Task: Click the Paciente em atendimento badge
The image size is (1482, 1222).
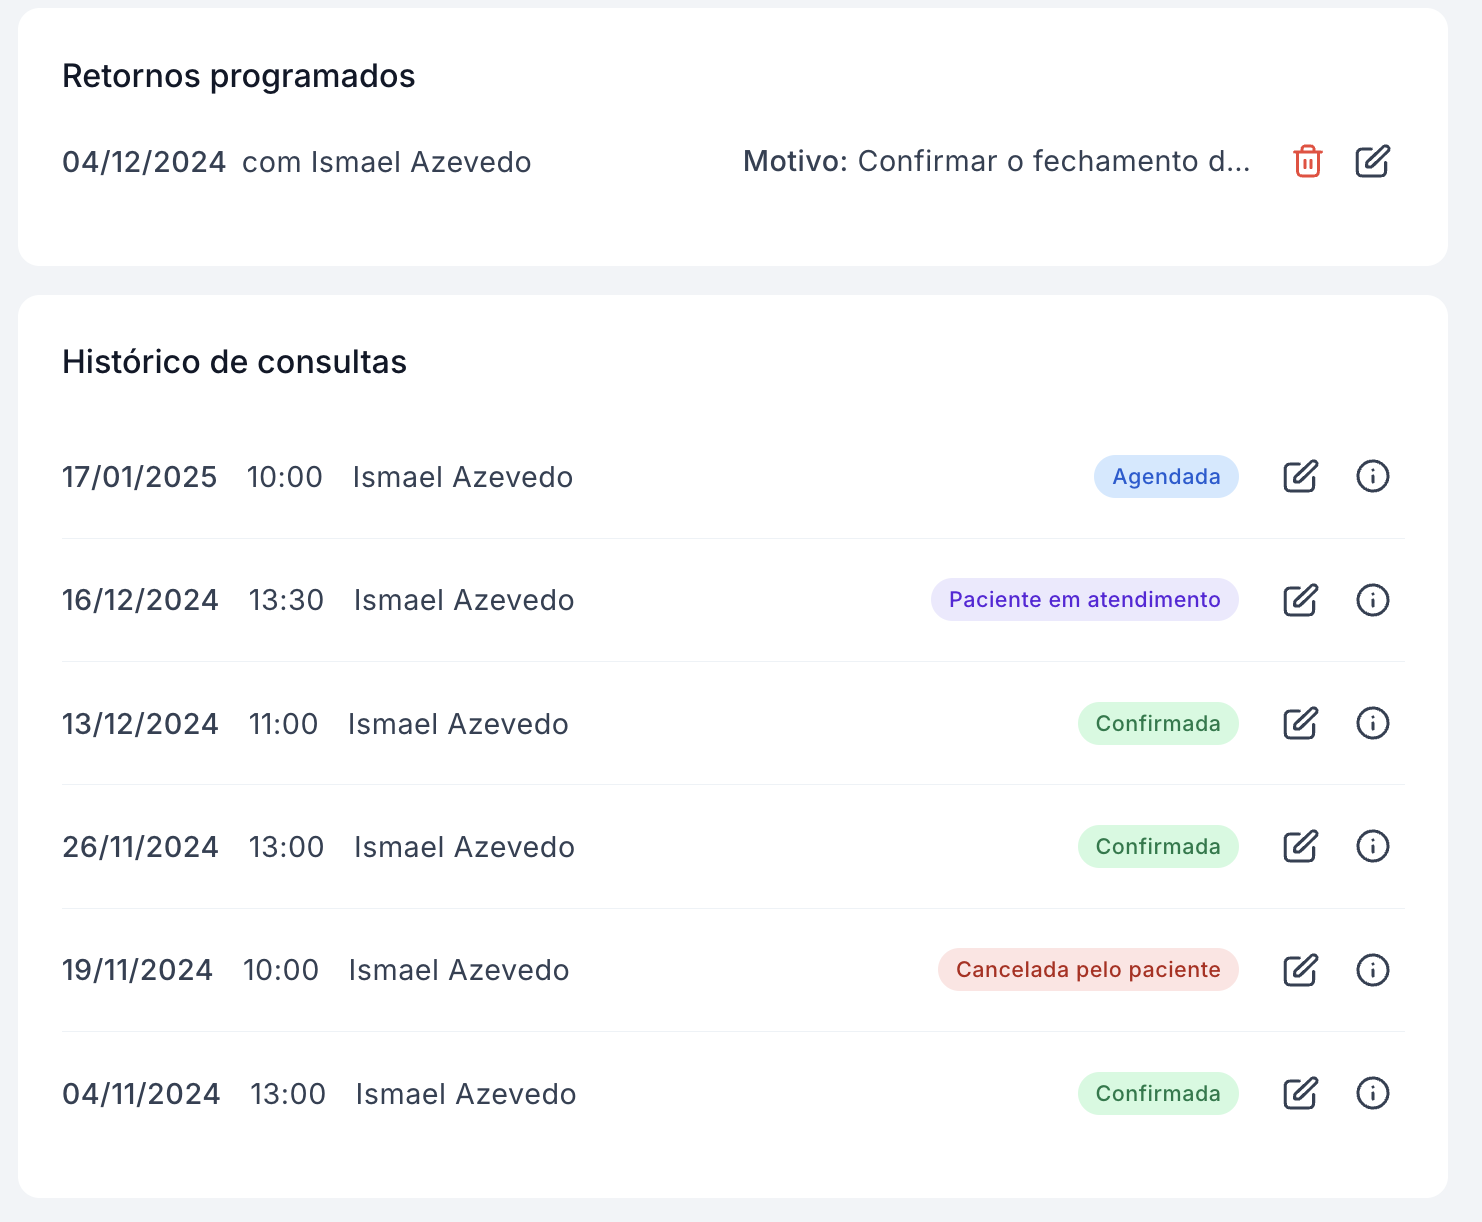Action: click(1084, 600)
